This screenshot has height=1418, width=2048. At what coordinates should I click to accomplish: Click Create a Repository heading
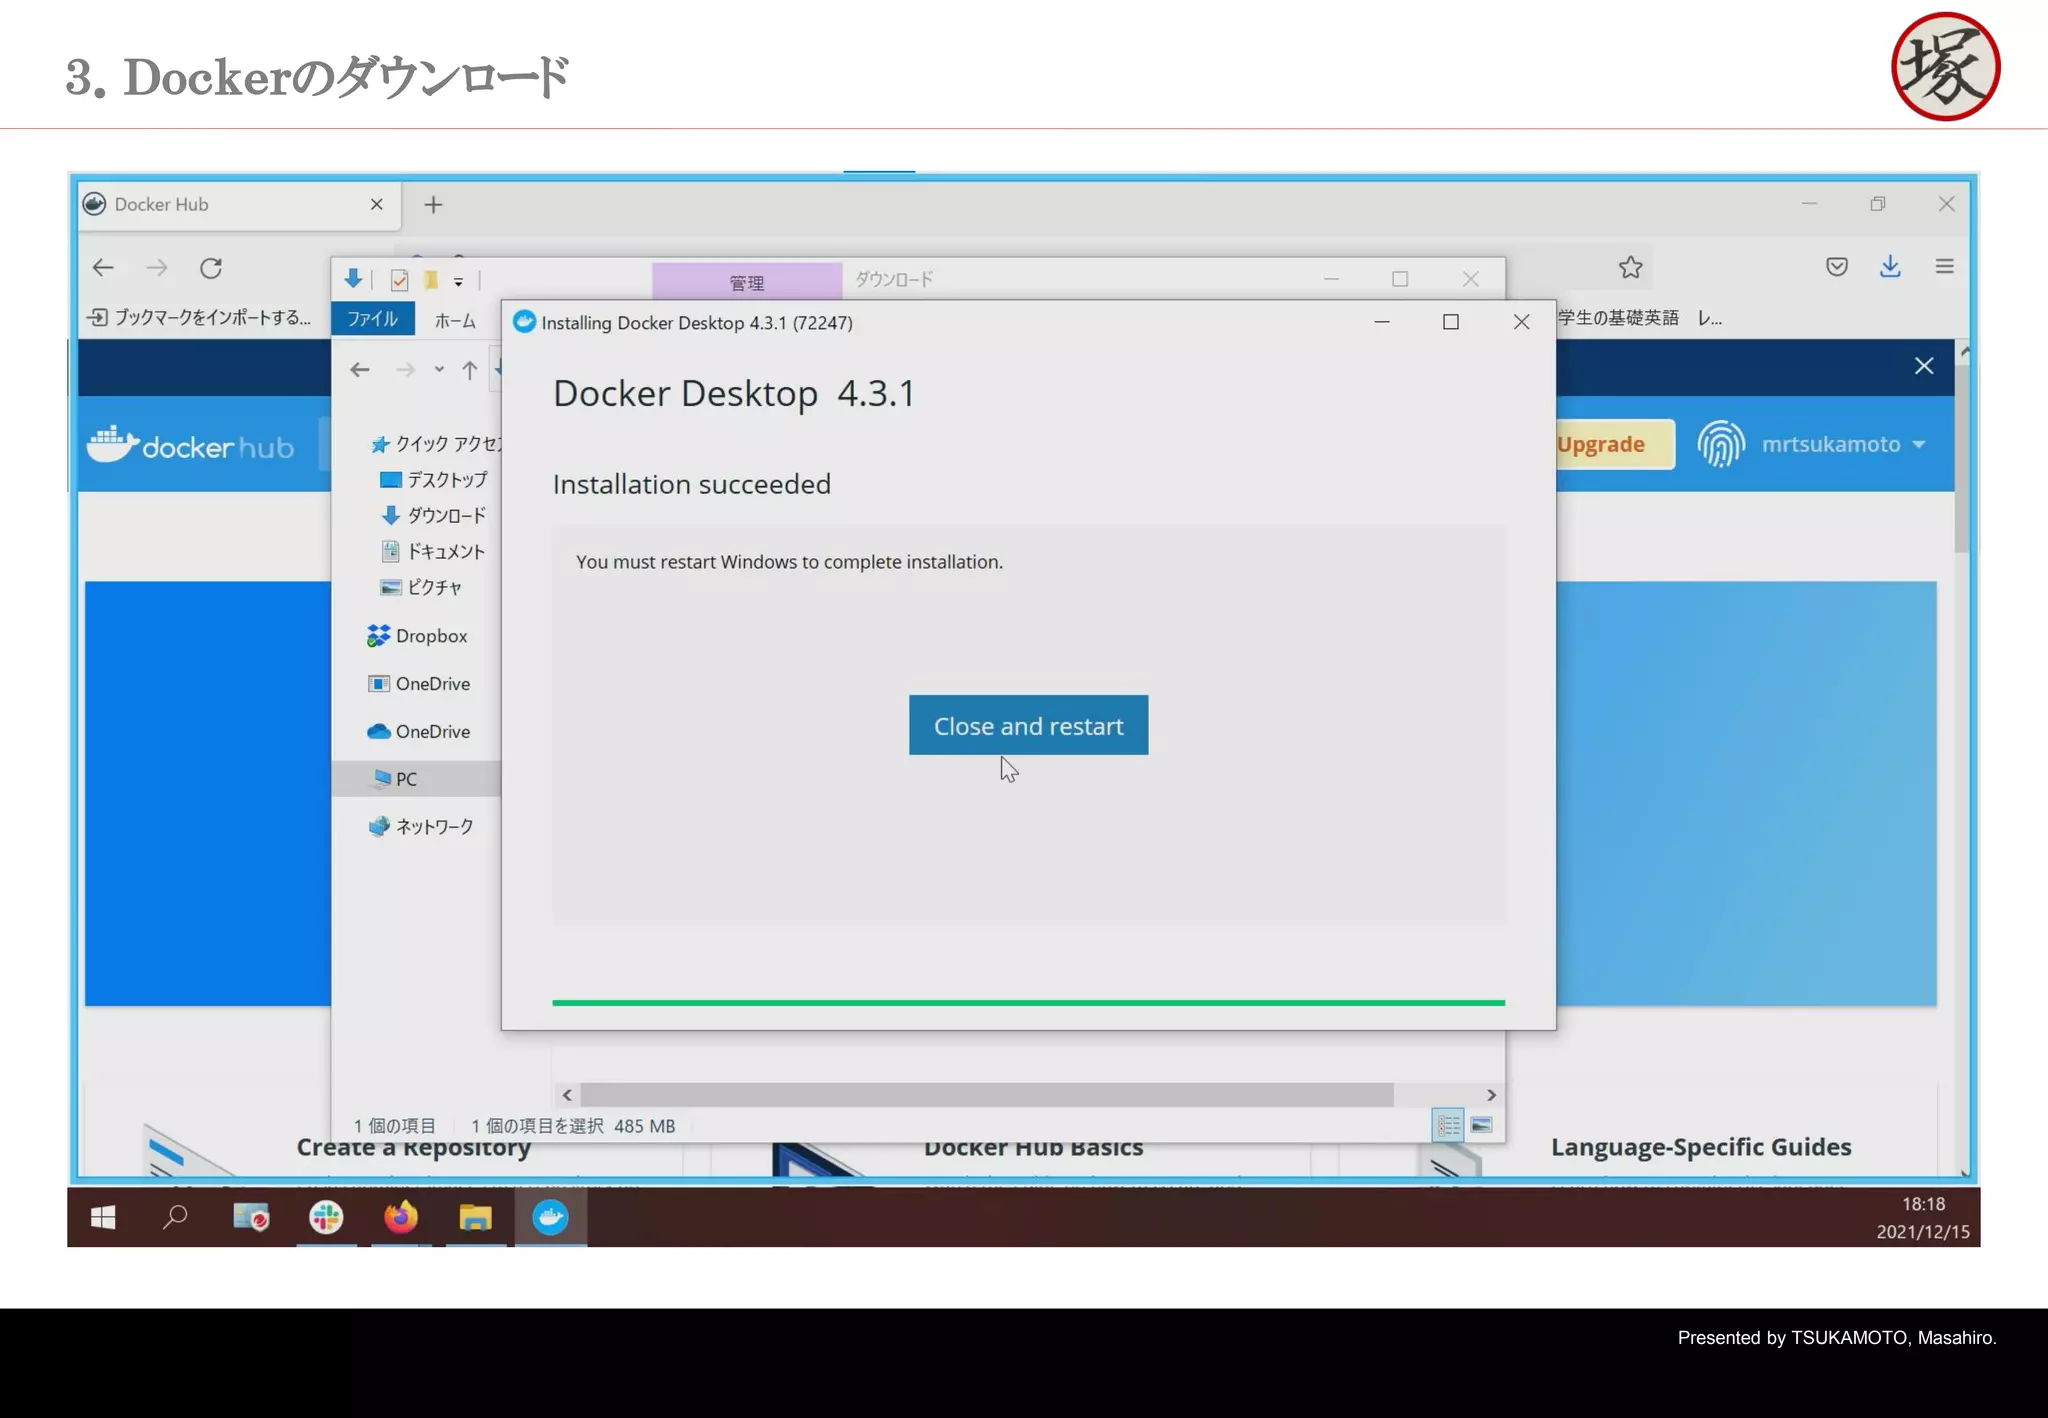coord(413,1150)
